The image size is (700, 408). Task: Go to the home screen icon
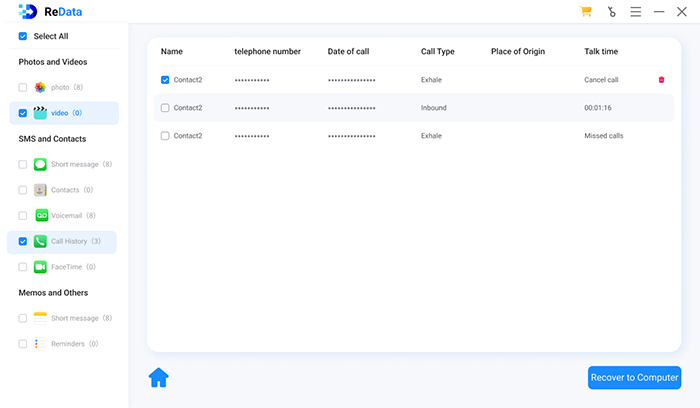(x=158, y=377)
